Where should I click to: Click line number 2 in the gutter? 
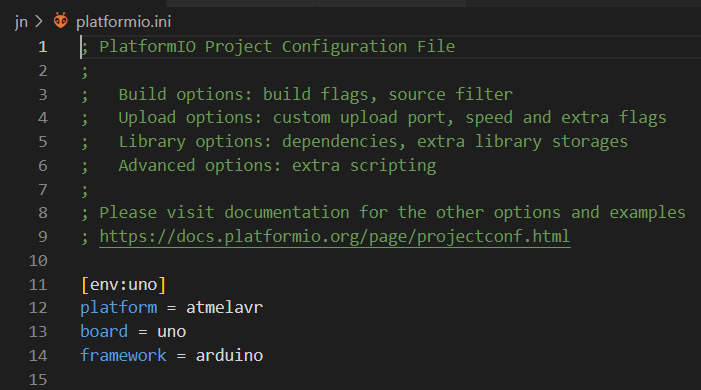(x=42, y=71)
